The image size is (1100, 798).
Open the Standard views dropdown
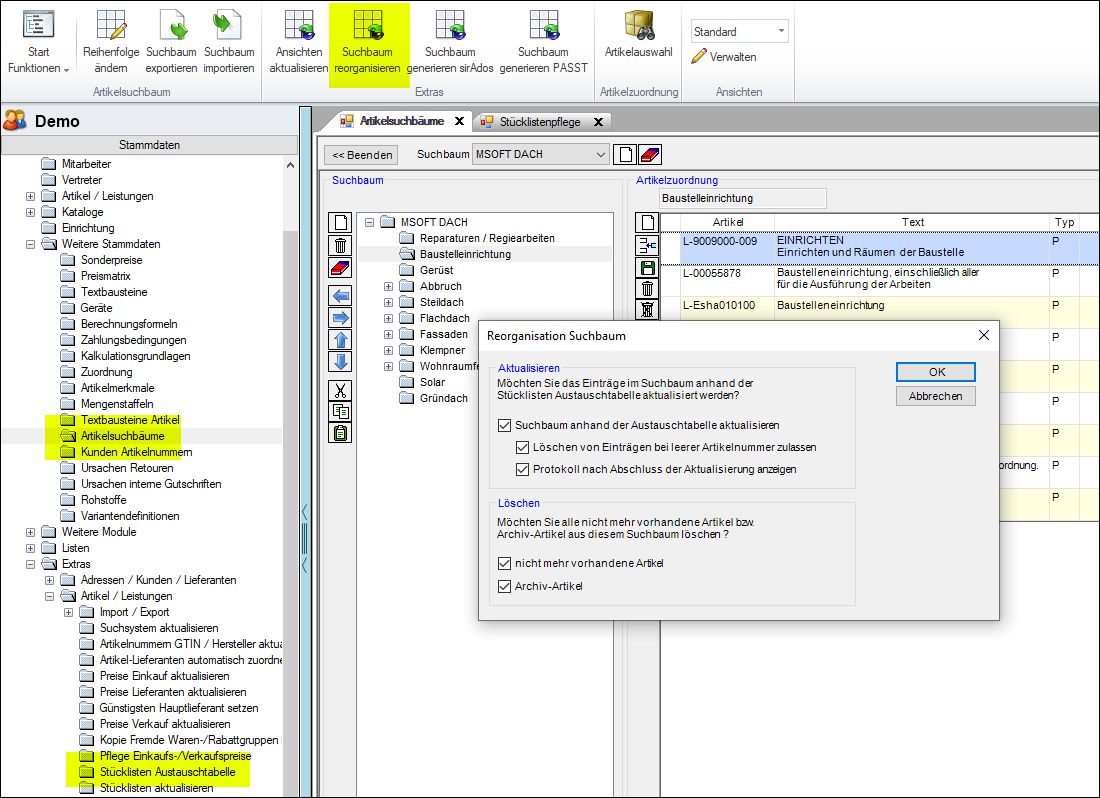(780, 32)
